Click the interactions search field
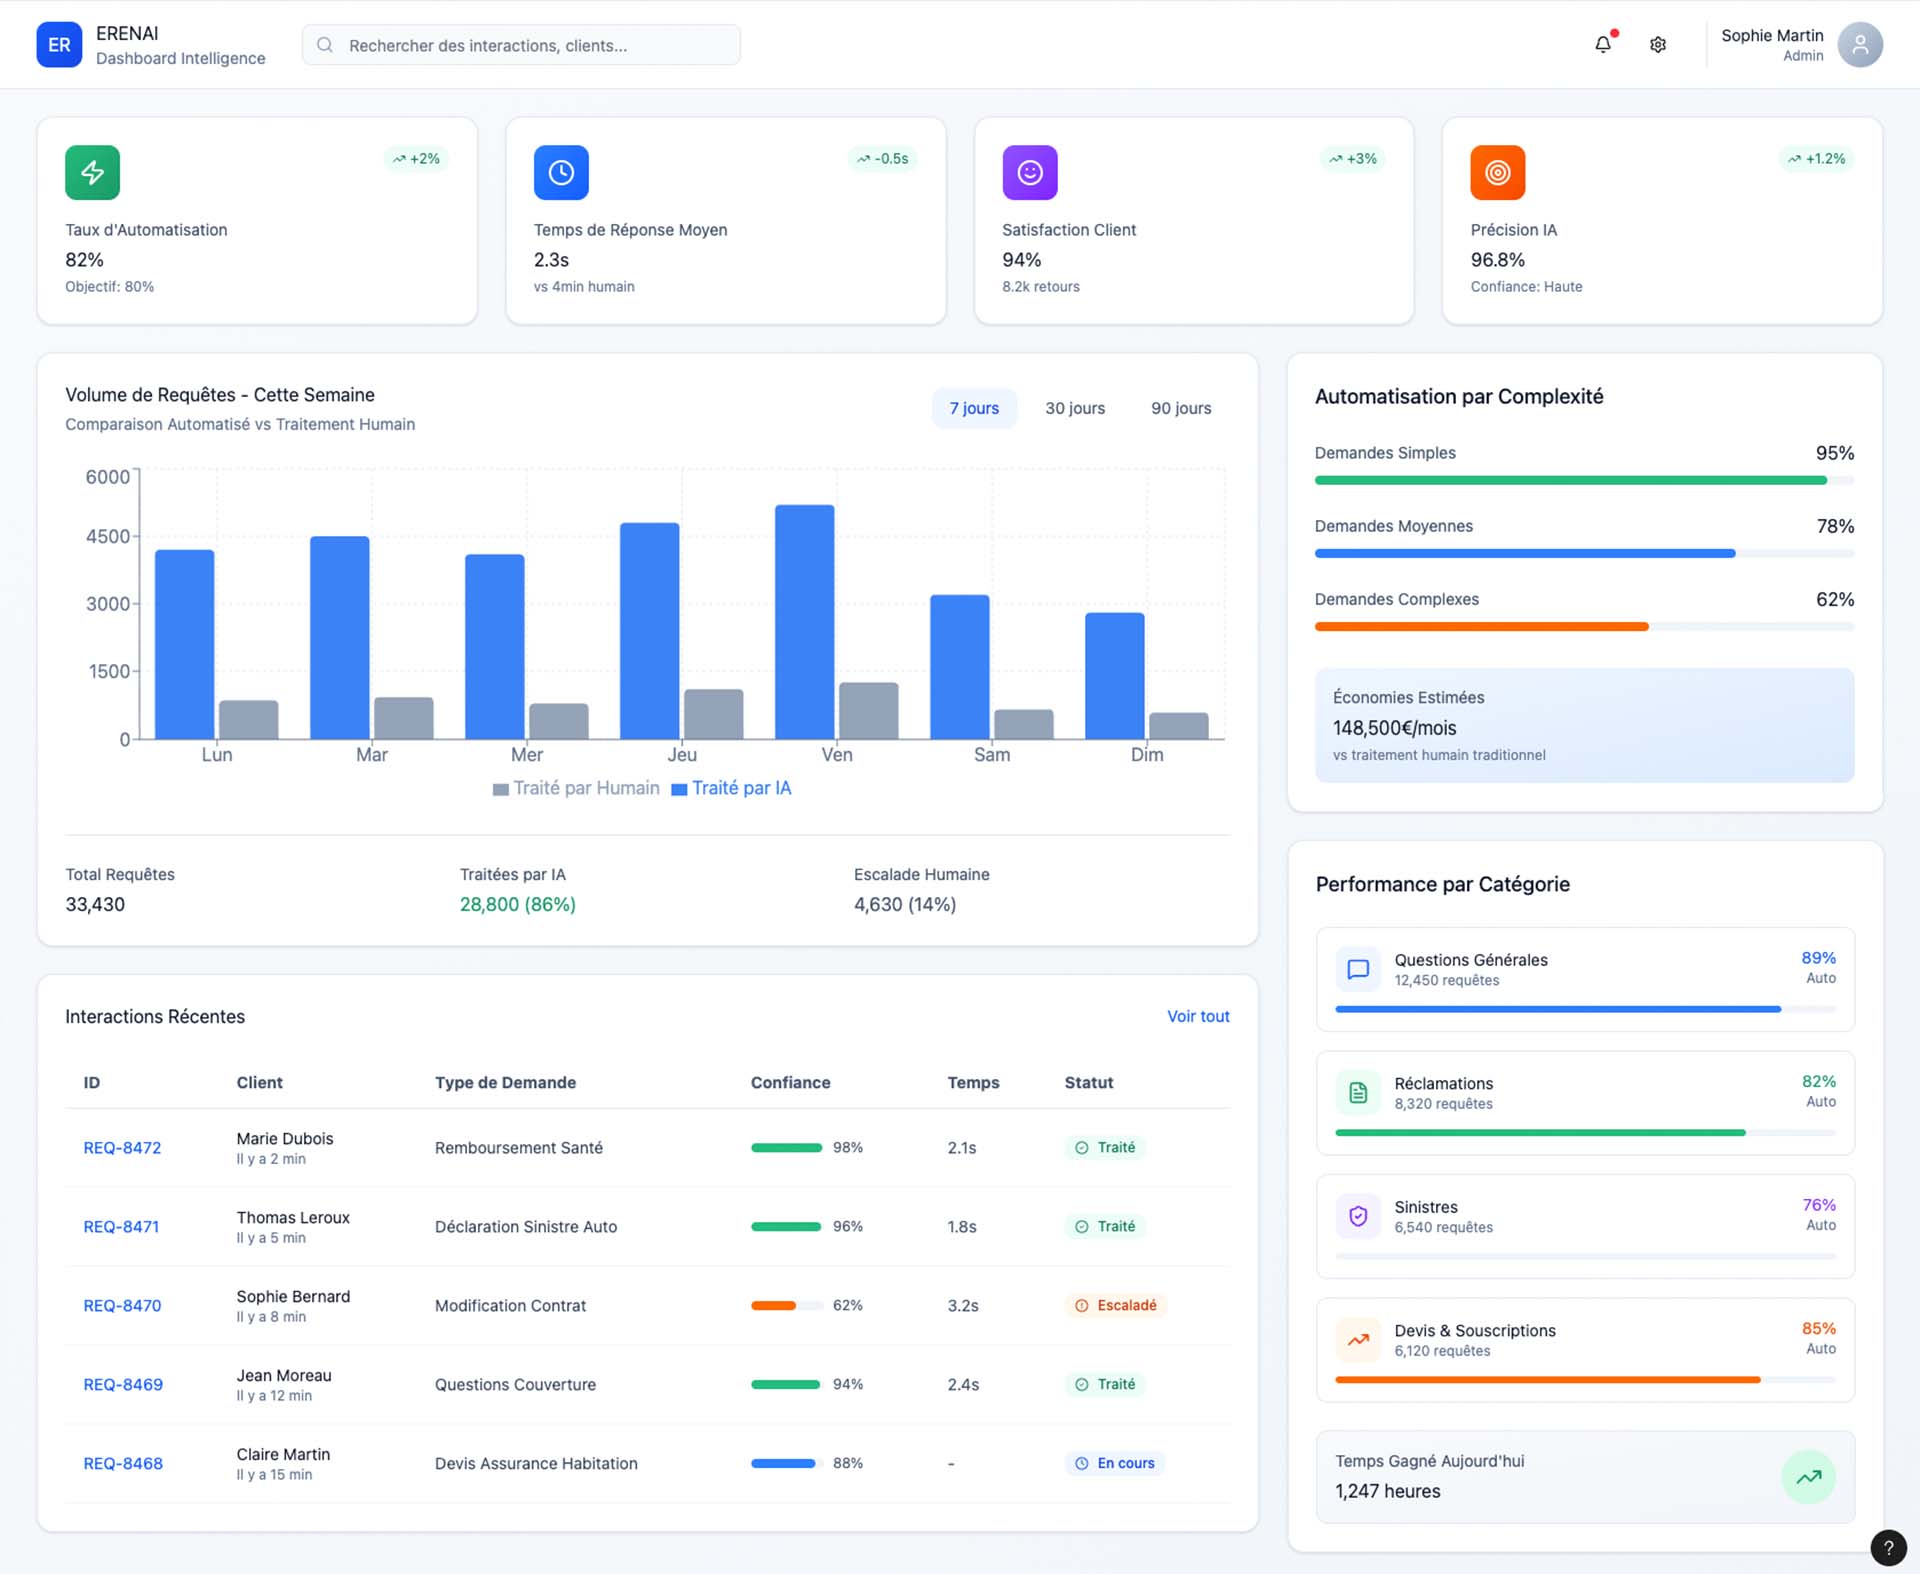Viewport: 1920px width, 1574px height. [521, 45]
